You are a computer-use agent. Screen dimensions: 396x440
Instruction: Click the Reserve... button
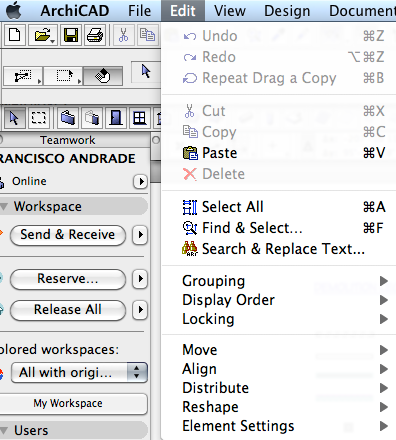[68, 279]
